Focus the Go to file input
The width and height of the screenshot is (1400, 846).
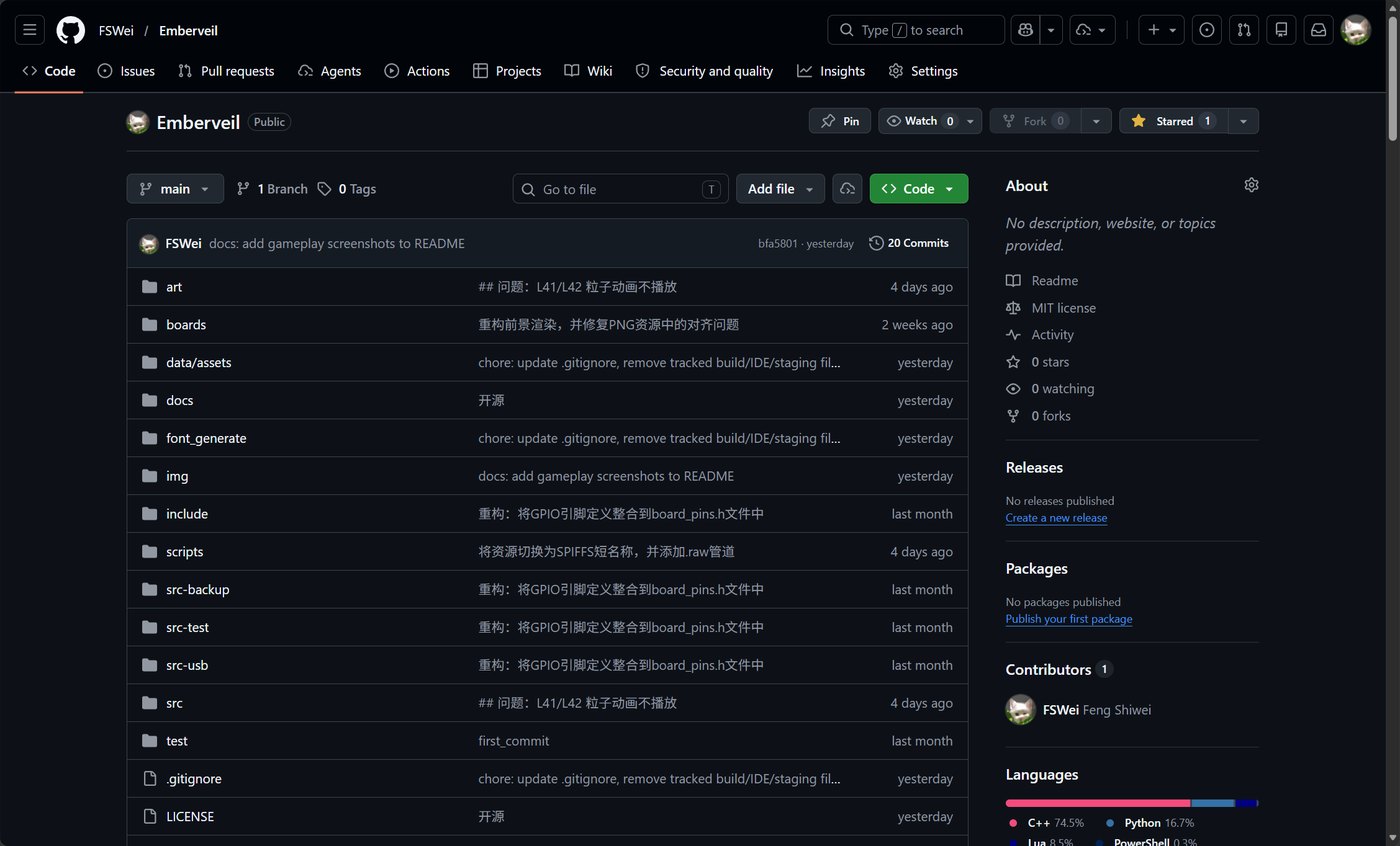(621, 189)
